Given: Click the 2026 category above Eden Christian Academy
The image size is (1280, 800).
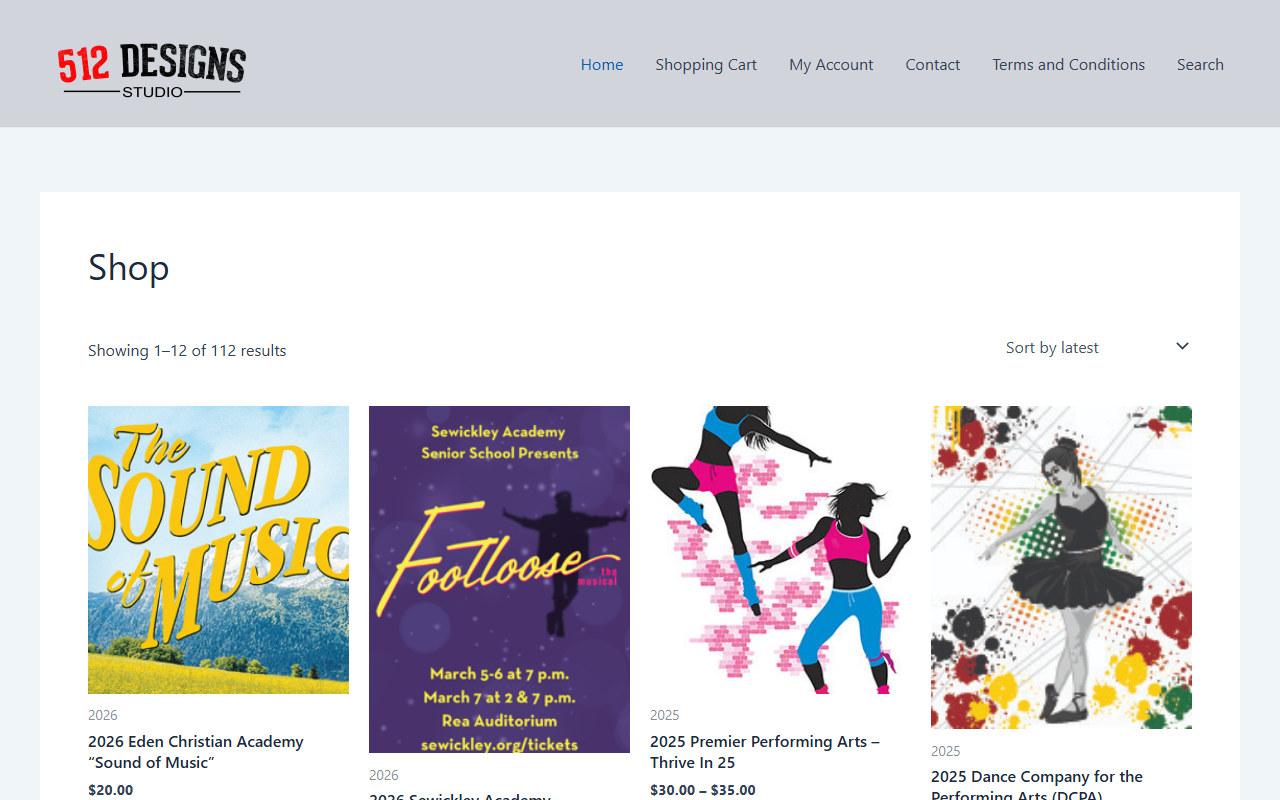Looking at the screenshot, I should coord(103,715).
